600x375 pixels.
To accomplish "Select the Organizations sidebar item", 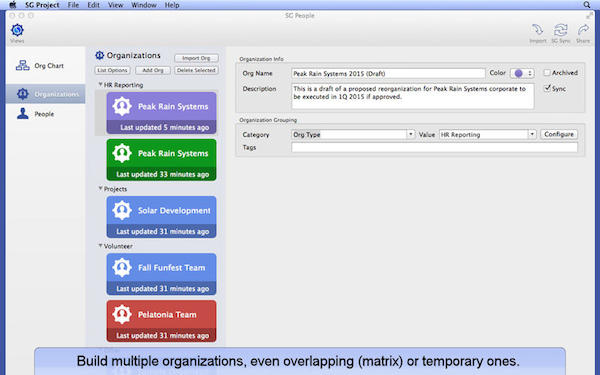I will [x=45, y=94].
